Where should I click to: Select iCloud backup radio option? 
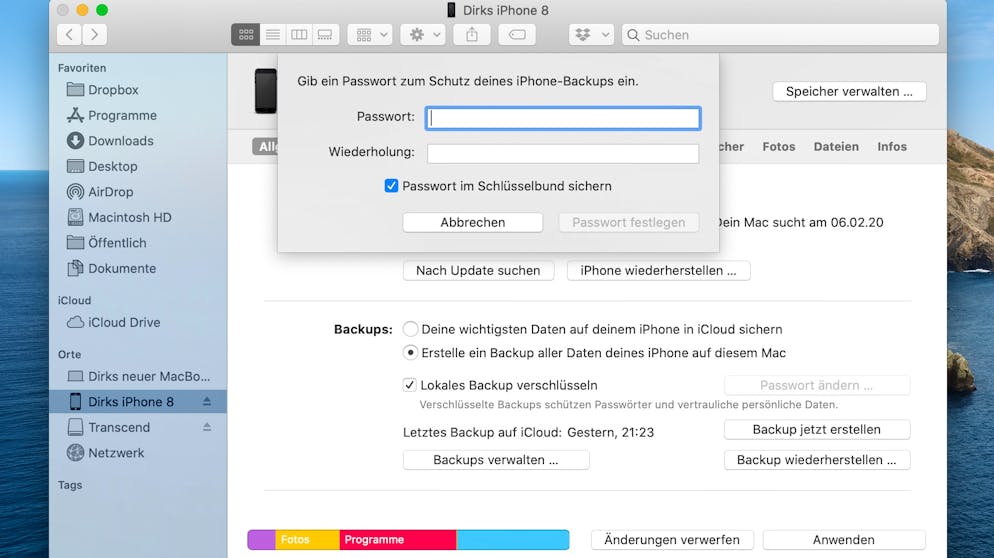[410, 329]
